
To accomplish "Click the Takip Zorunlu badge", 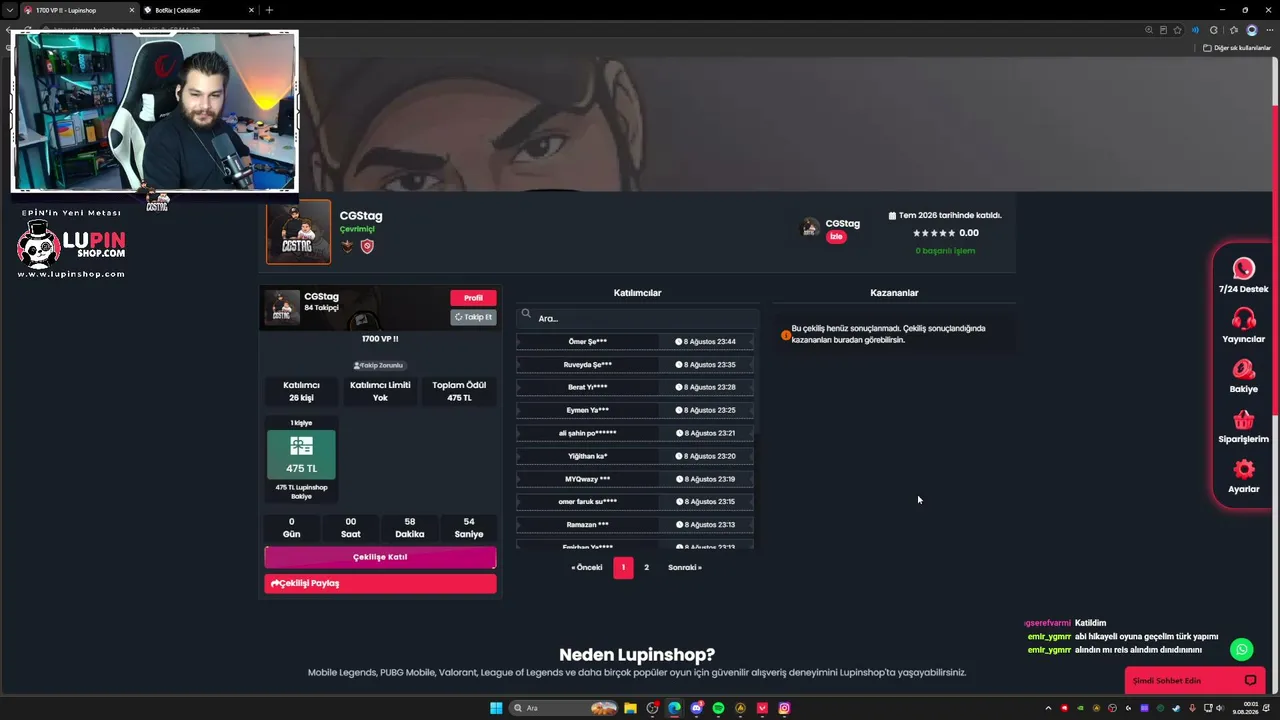I will [379, 366].
